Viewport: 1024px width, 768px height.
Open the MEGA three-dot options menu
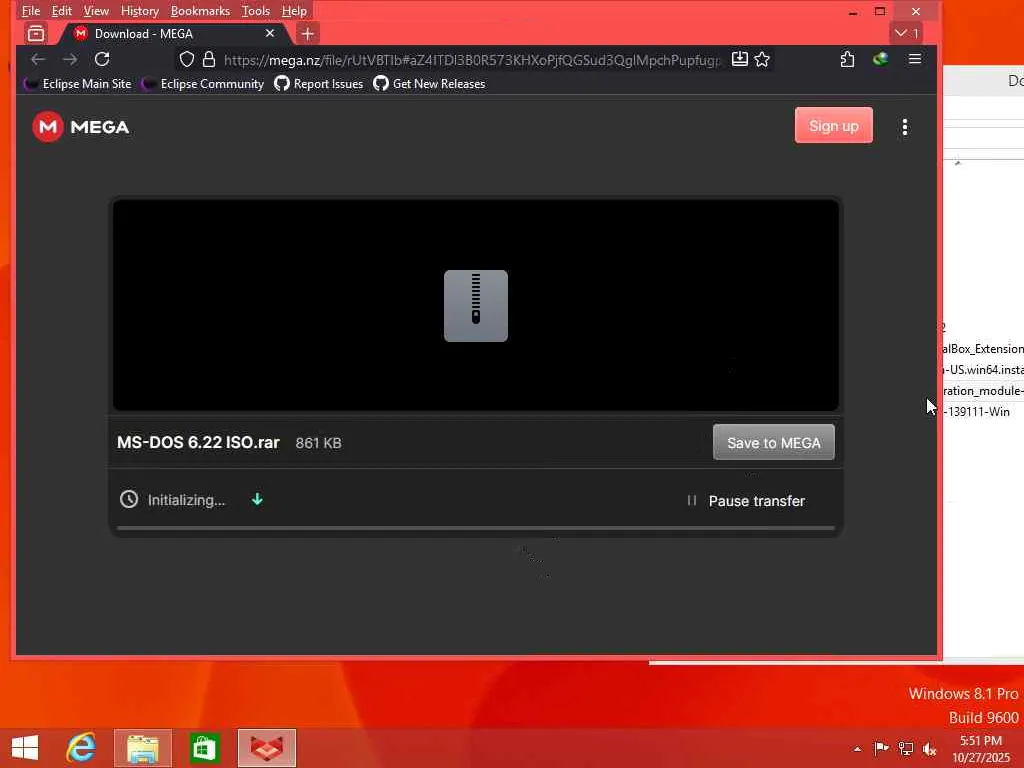pyautogui.click(x=904, y=127)
